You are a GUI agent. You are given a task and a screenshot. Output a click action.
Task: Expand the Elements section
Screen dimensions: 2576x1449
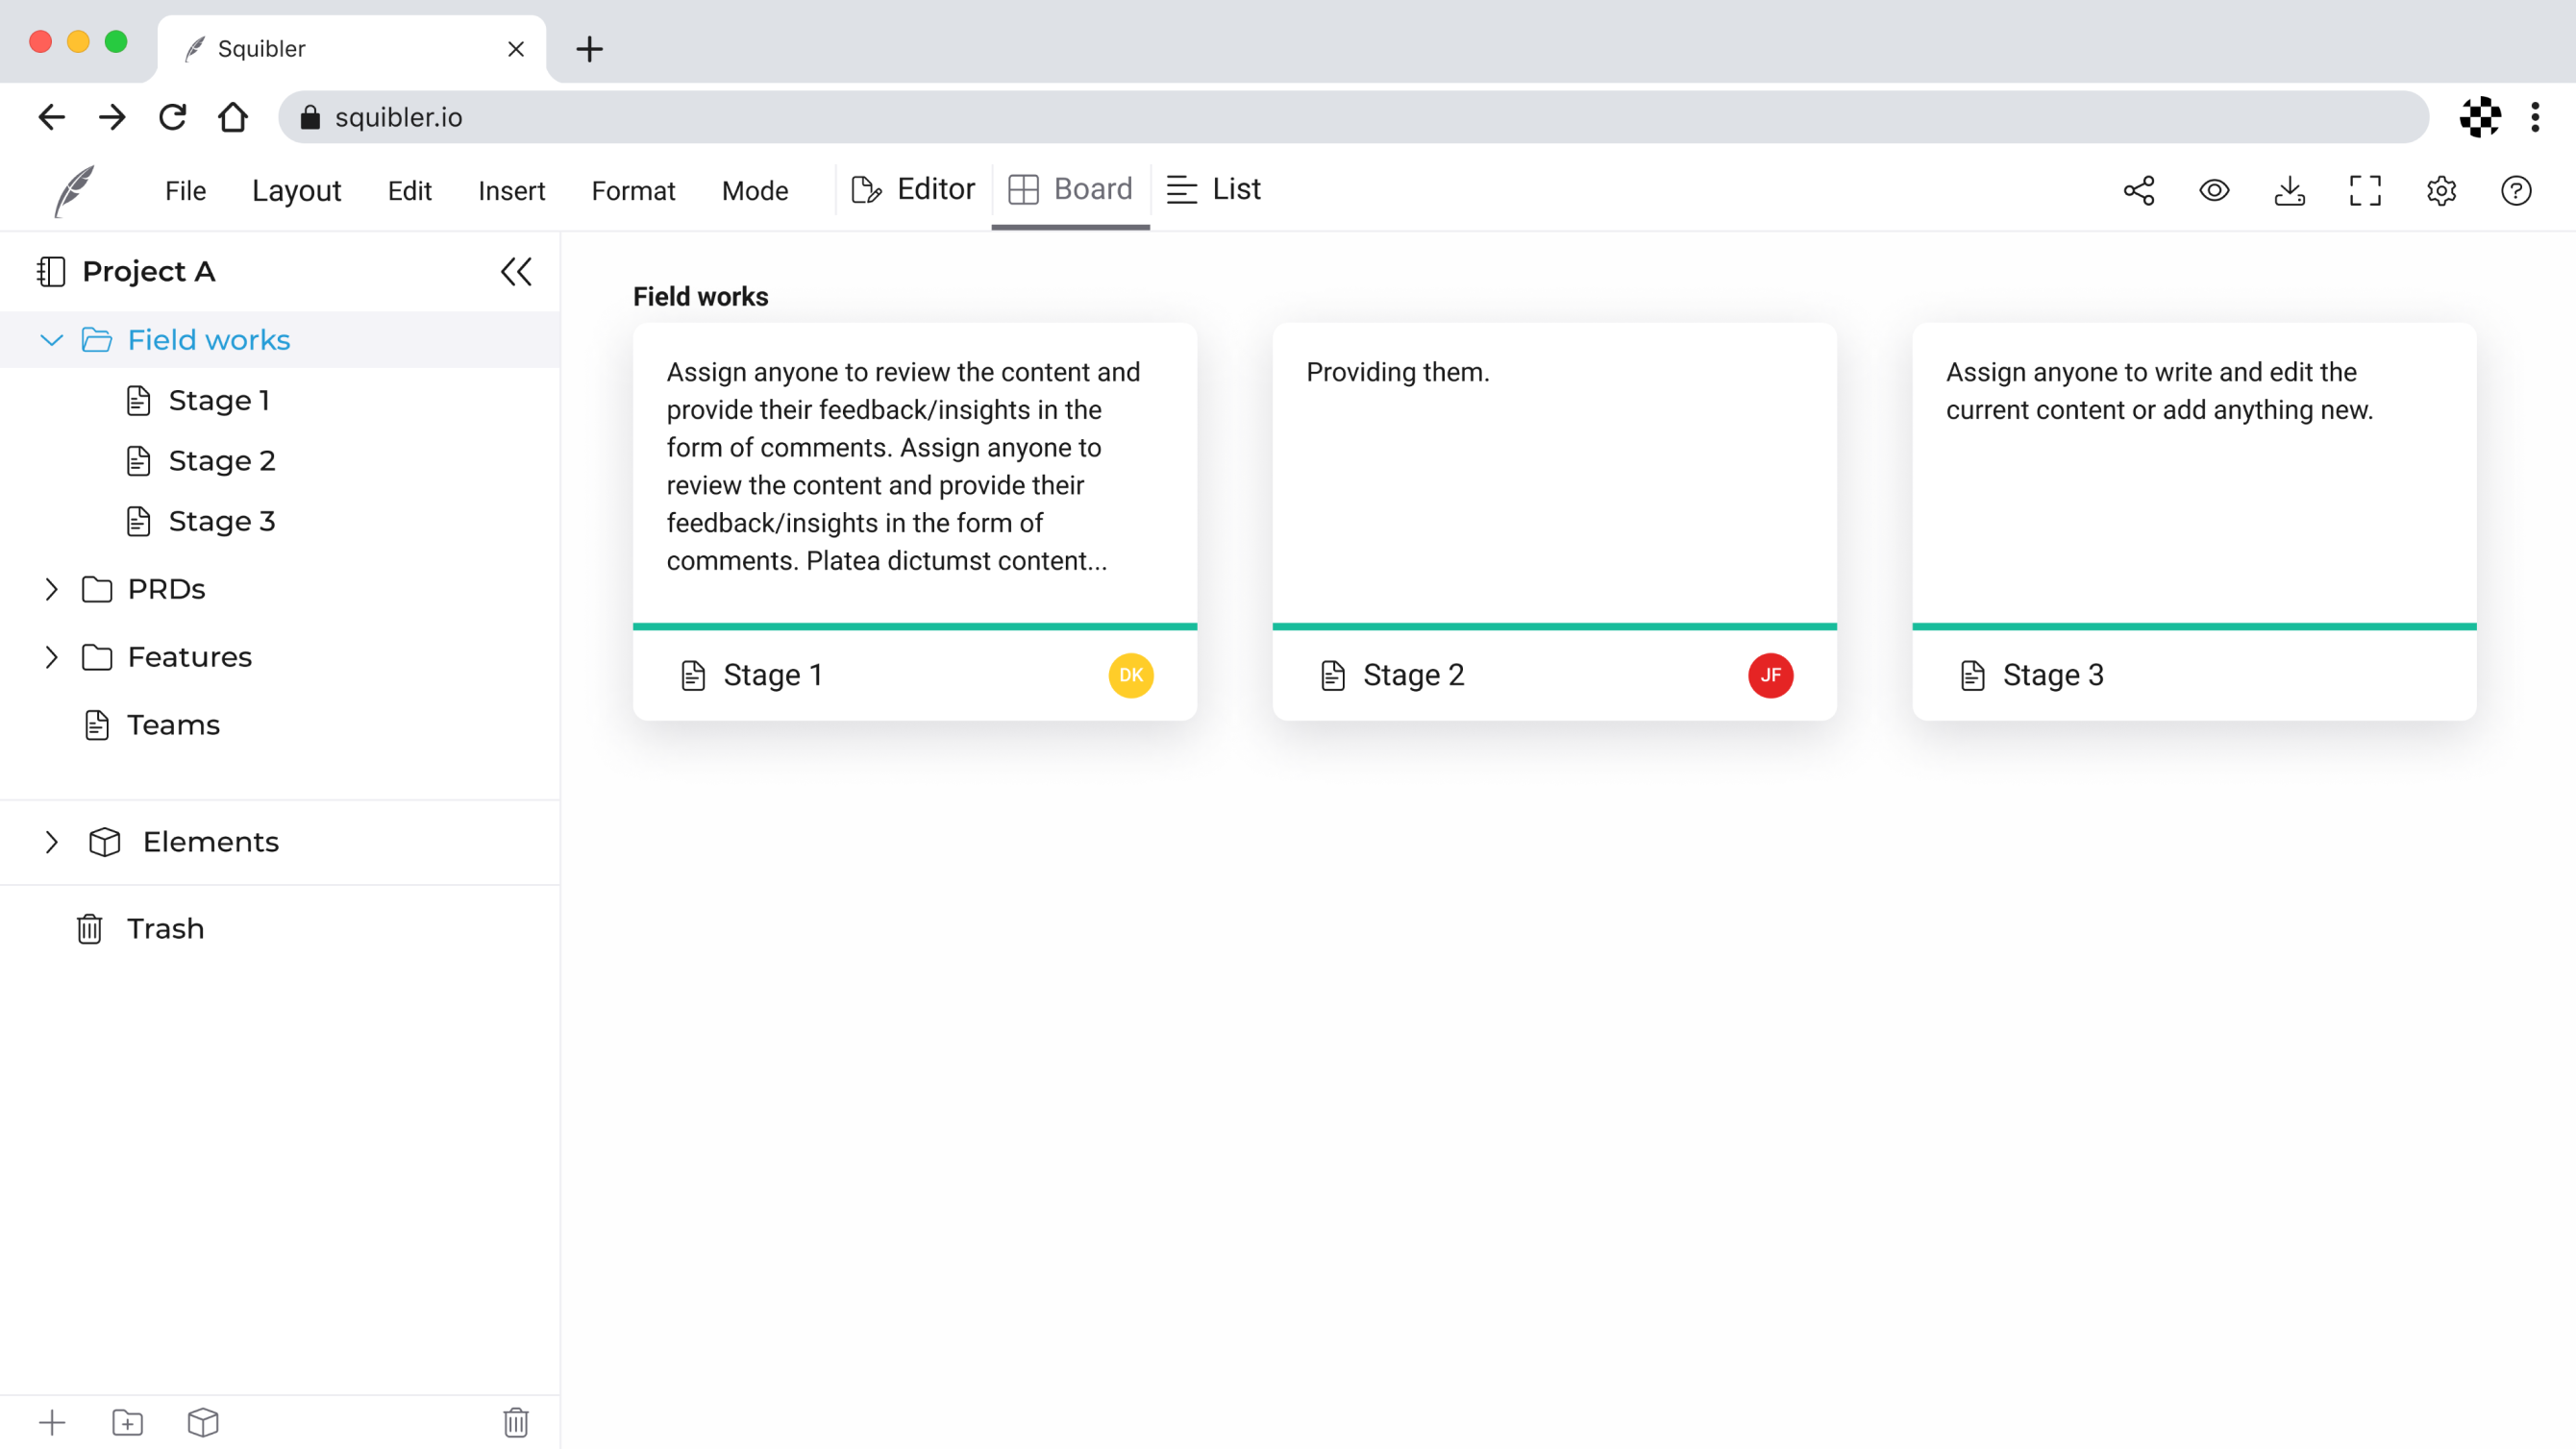[x=51, y=842]
